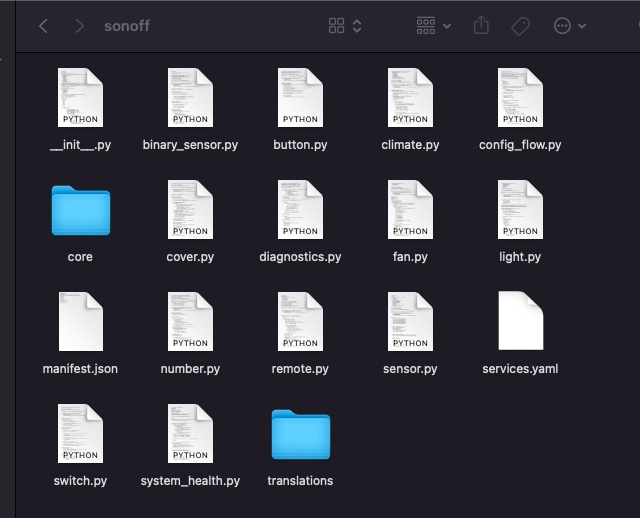Viewport: 640px width, 518px height.
Task: Select the climate.py file icon
Action: click(410, 98)
